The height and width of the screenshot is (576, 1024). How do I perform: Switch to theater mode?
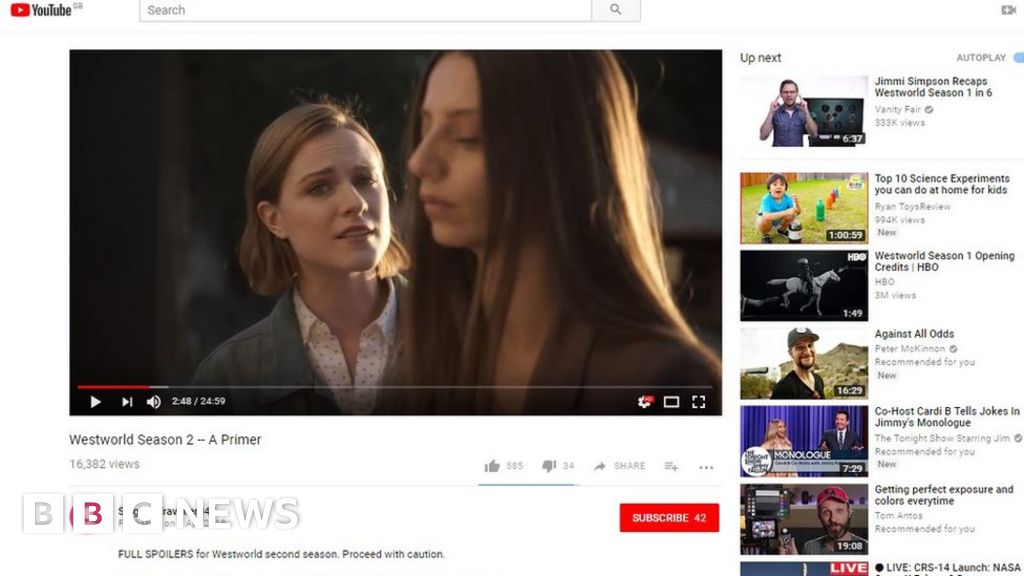[x=671, y=402]
